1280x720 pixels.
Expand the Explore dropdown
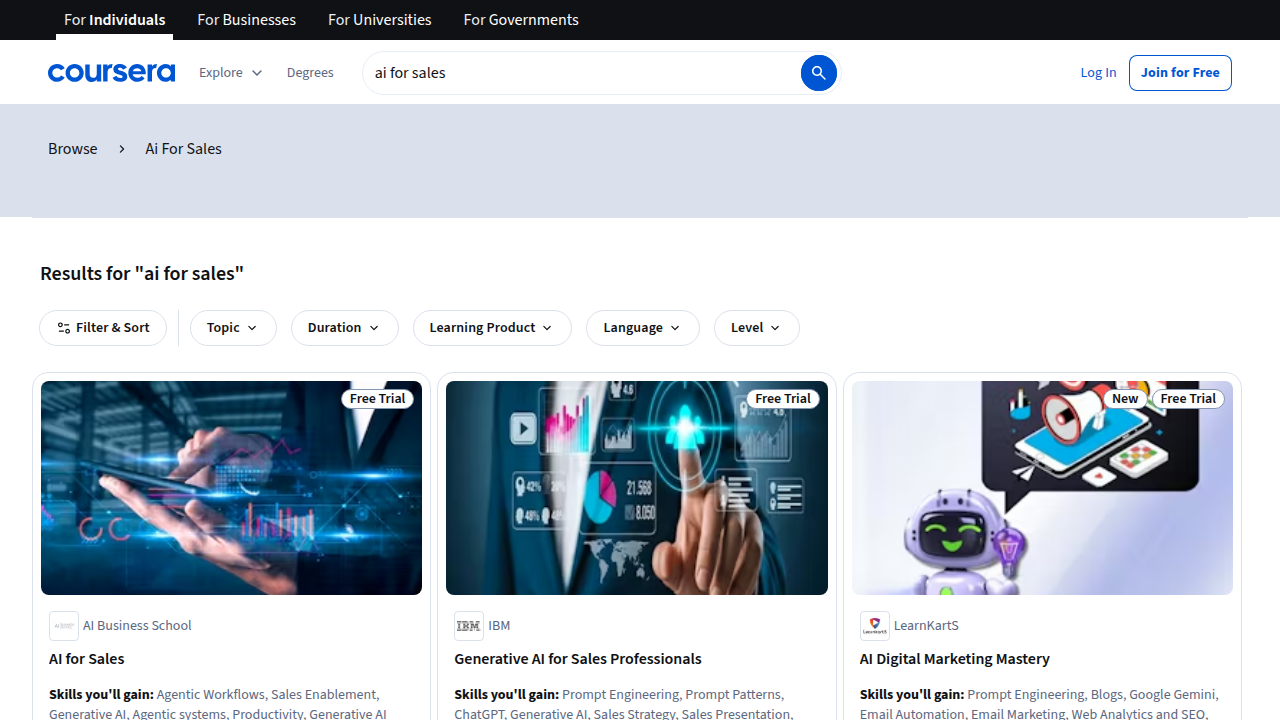point(231,73)
